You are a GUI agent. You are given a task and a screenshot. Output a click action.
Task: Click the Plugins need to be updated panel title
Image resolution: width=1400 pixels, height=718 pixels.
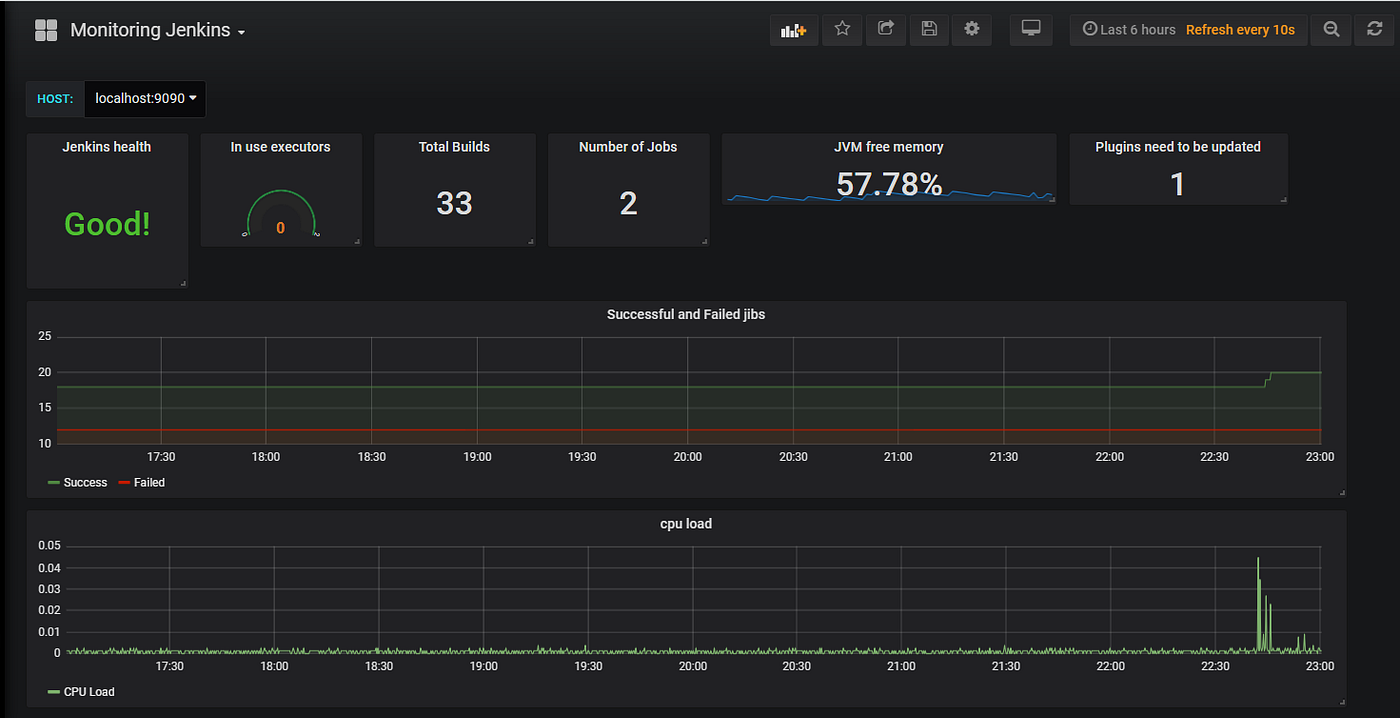coord(1178,146)
